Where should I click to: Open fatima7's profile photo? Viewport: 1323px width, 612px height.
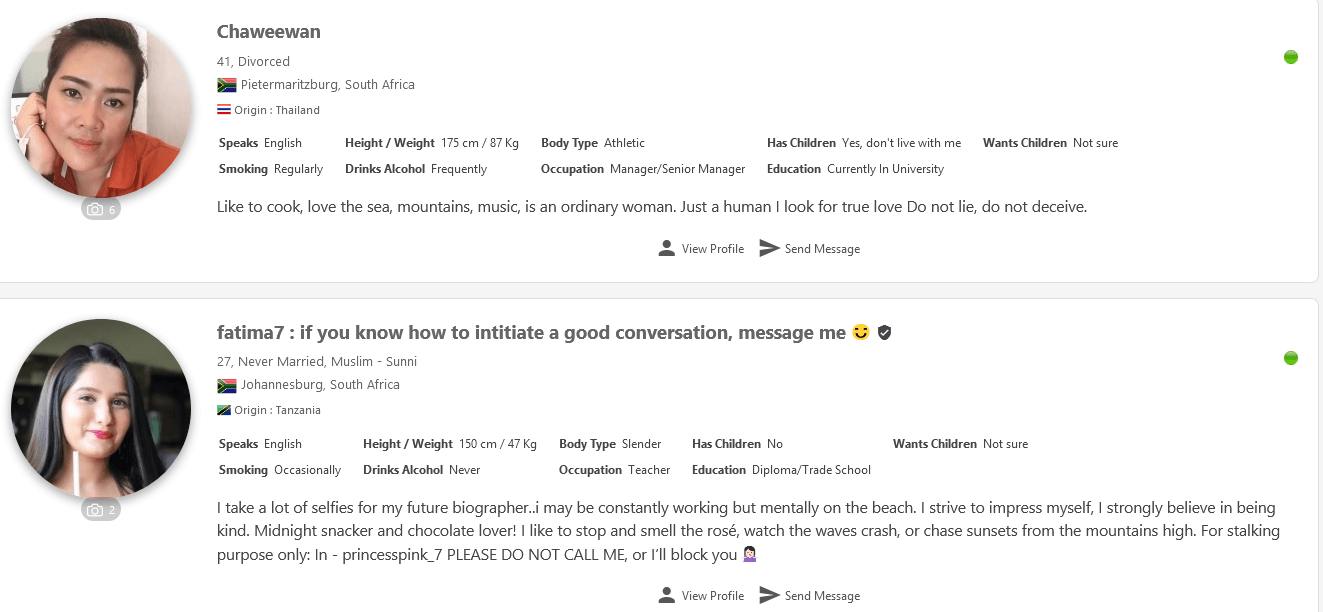tap(101, 408)
